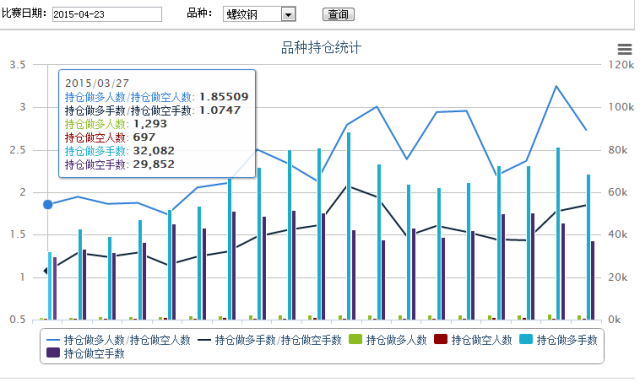This screenshot has height=382, width=640.
Task: Toggle the cyan 持仓做多手数 legend item
Action: pos(558,340)
